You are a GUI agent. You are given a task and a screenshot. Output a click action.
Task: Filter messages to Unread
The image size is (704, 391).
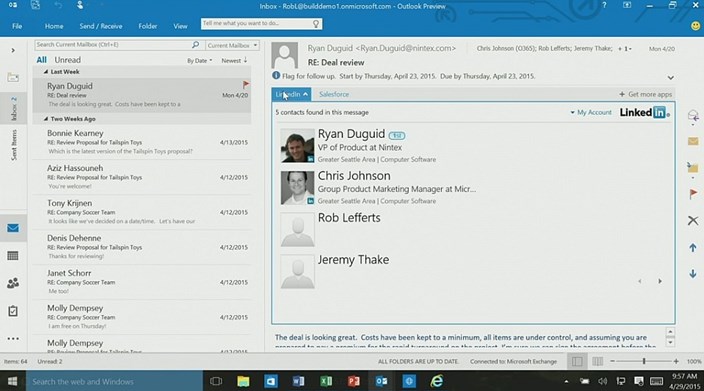point(67,60)
